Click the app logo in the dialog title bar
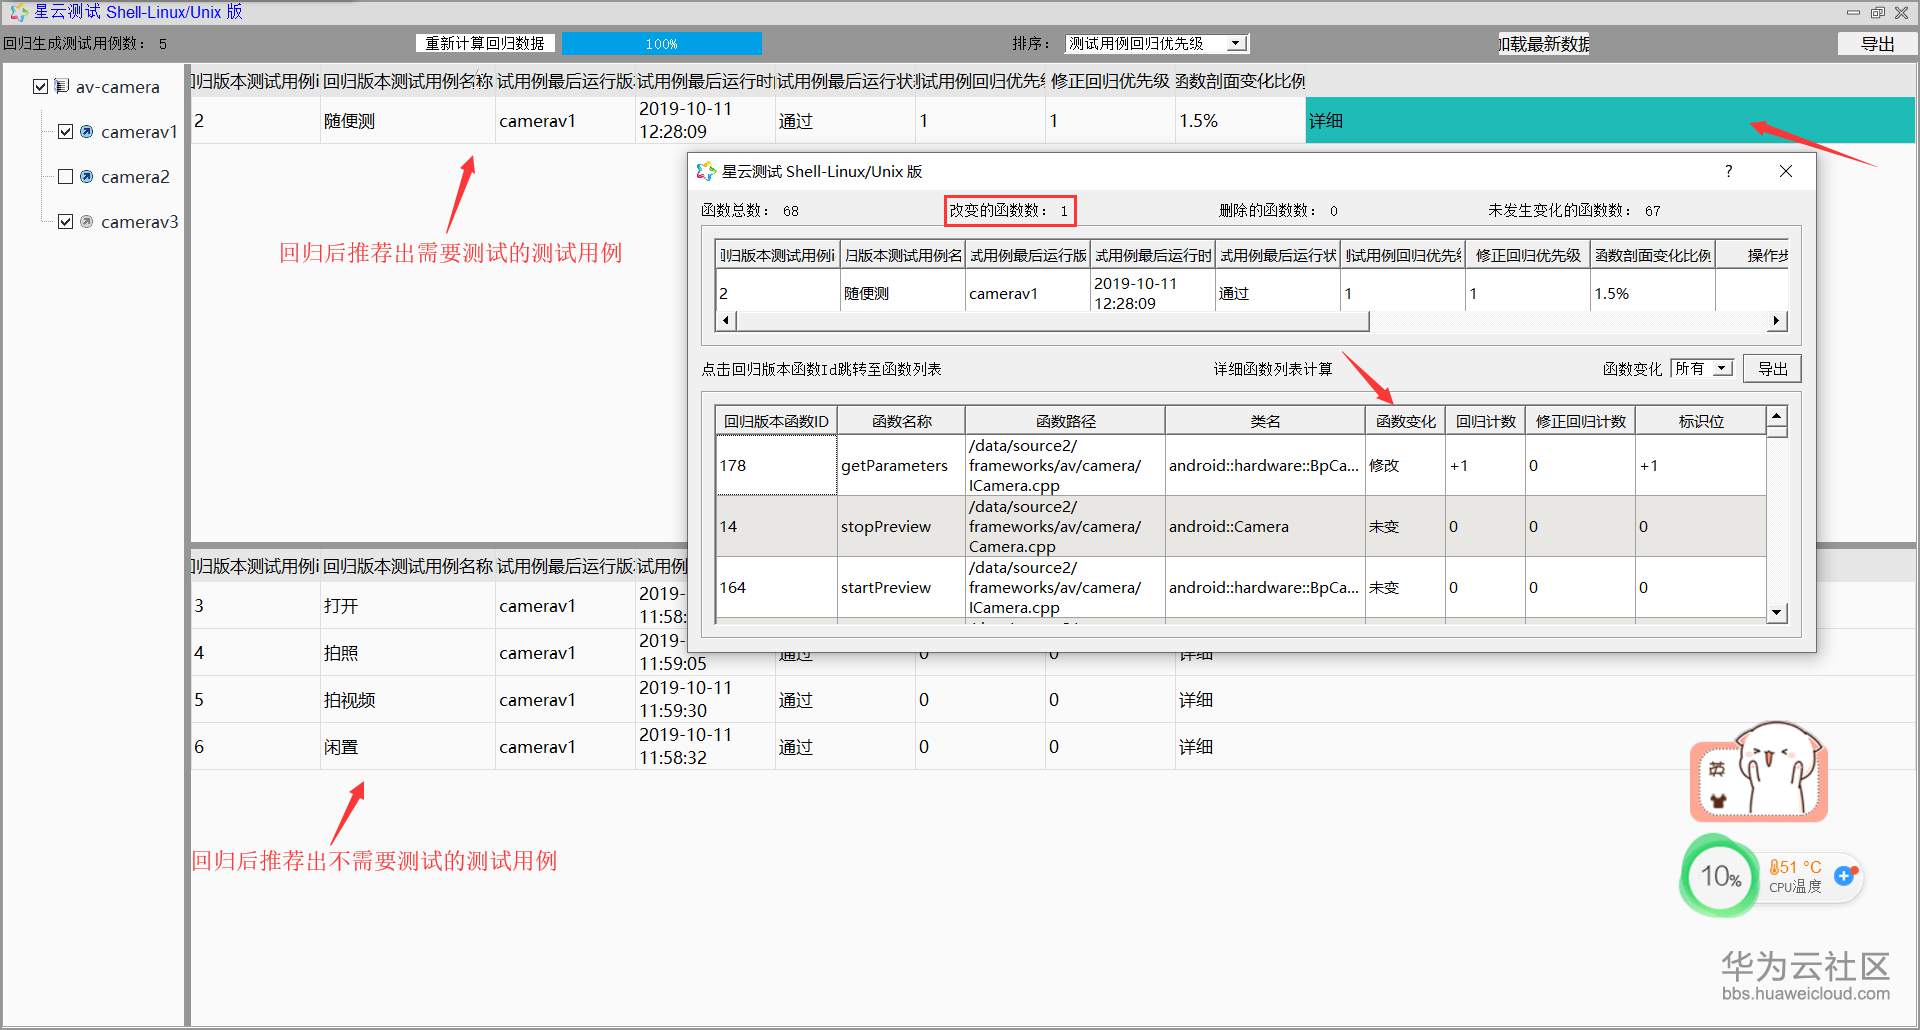This screenshot has width=1920, height=1030. click(x=706, y=171)
